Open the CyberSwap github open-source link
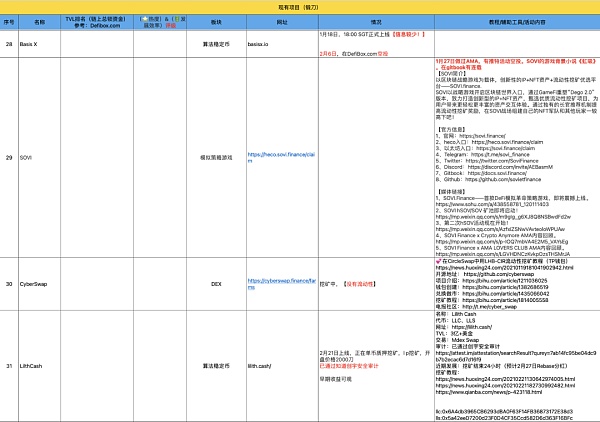 coord(498,273)
